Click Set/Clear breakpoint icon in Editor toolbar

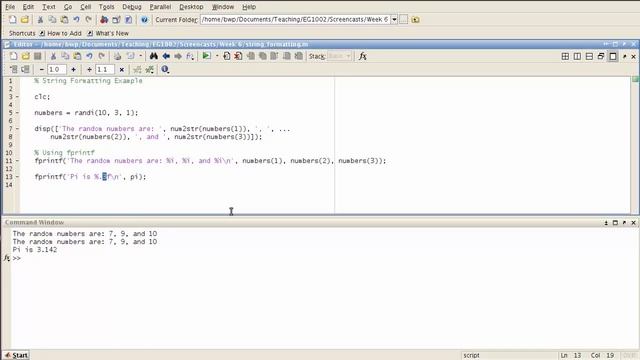pyautogui.click(x=227, y=56)
